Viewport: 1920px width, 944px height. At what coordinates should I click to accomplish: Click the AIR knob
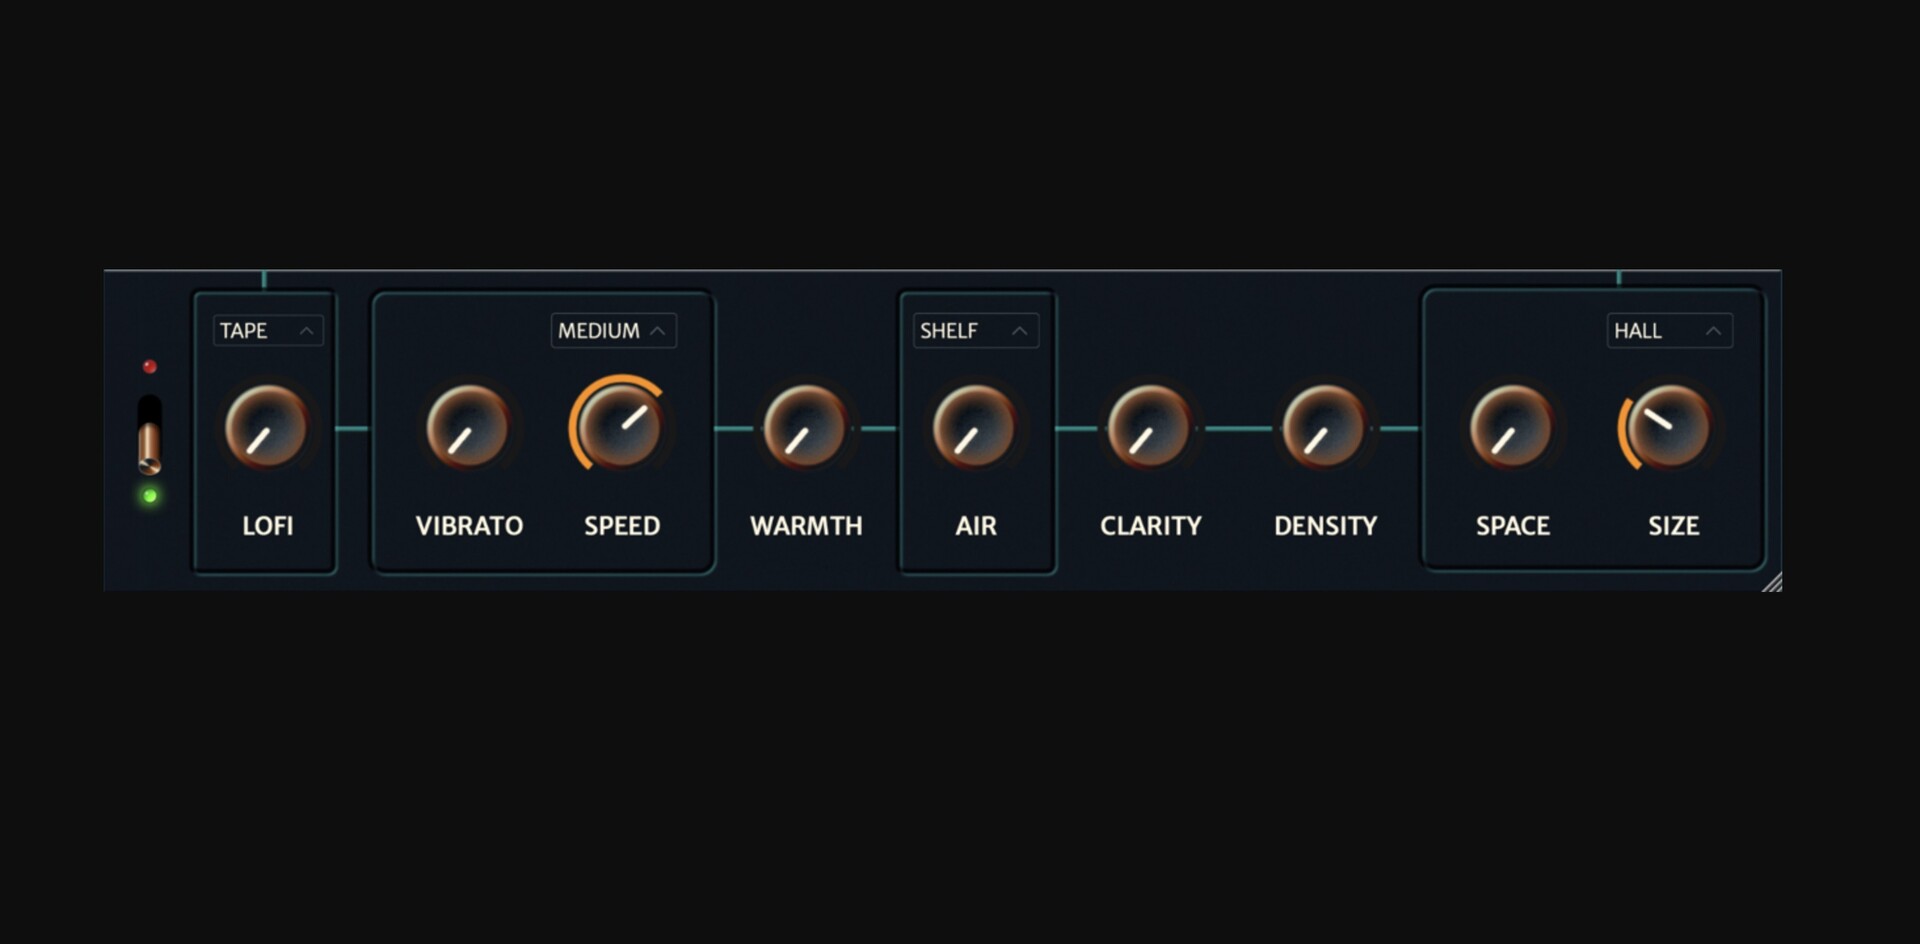coord(974,427)
